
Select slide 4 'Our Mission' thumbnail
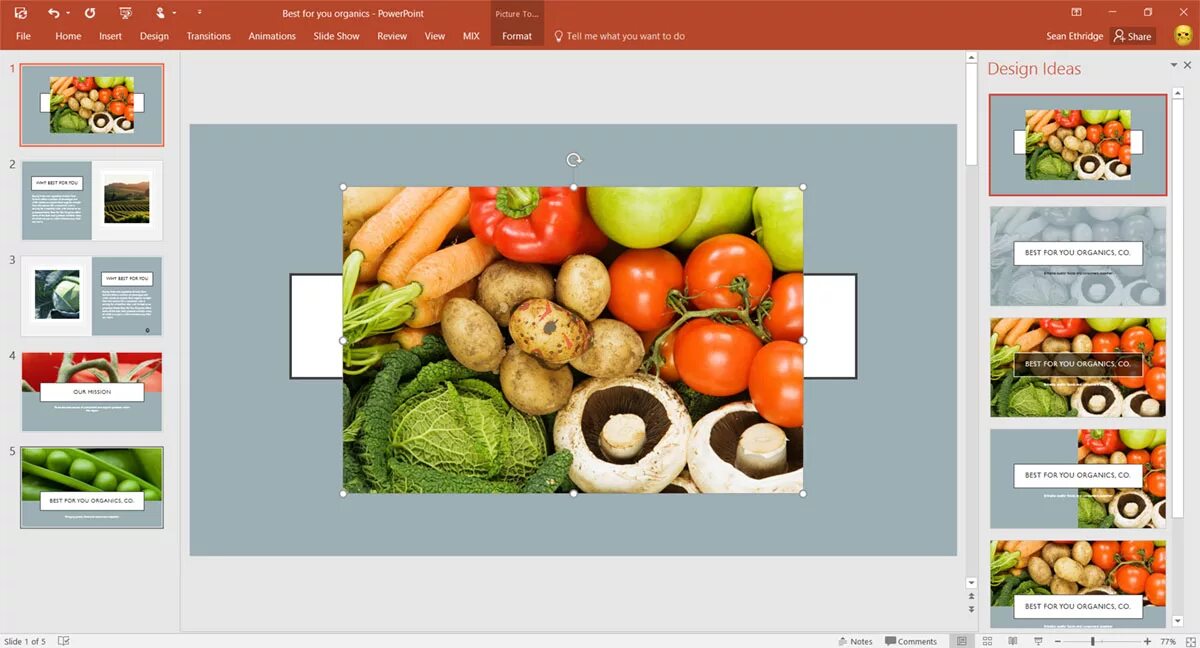[92, 392]
